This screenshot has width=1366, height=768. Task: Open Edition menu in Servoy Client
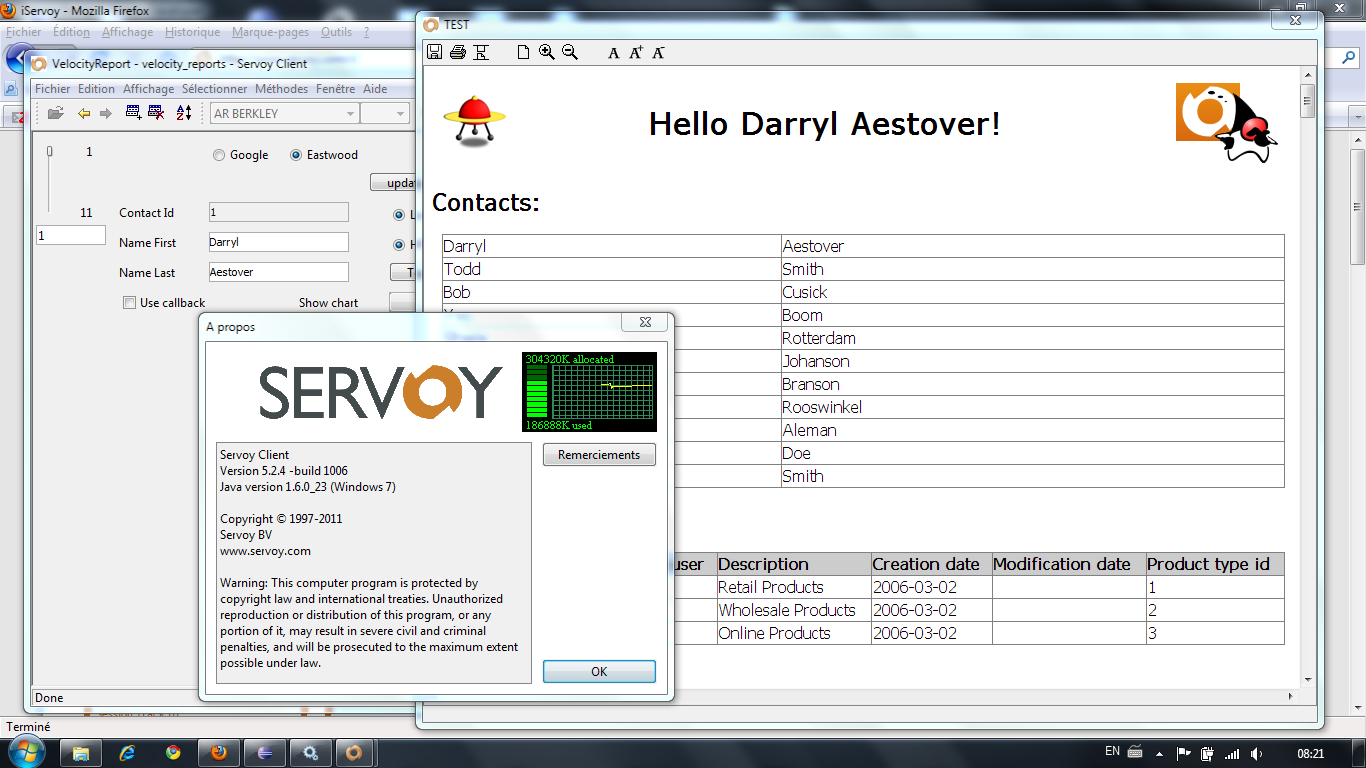97,89
